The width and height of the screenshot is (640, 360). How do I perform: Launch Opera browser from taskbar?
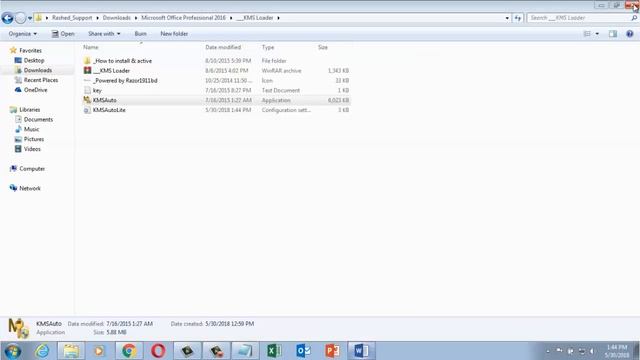(158, 351)
